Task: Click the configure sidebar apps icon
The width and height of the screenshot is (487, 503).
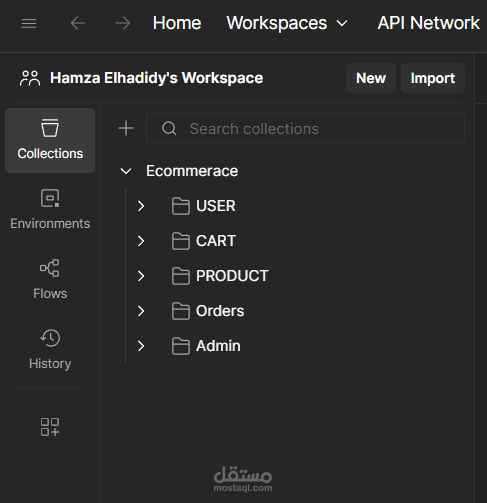Action: (50, 427)
